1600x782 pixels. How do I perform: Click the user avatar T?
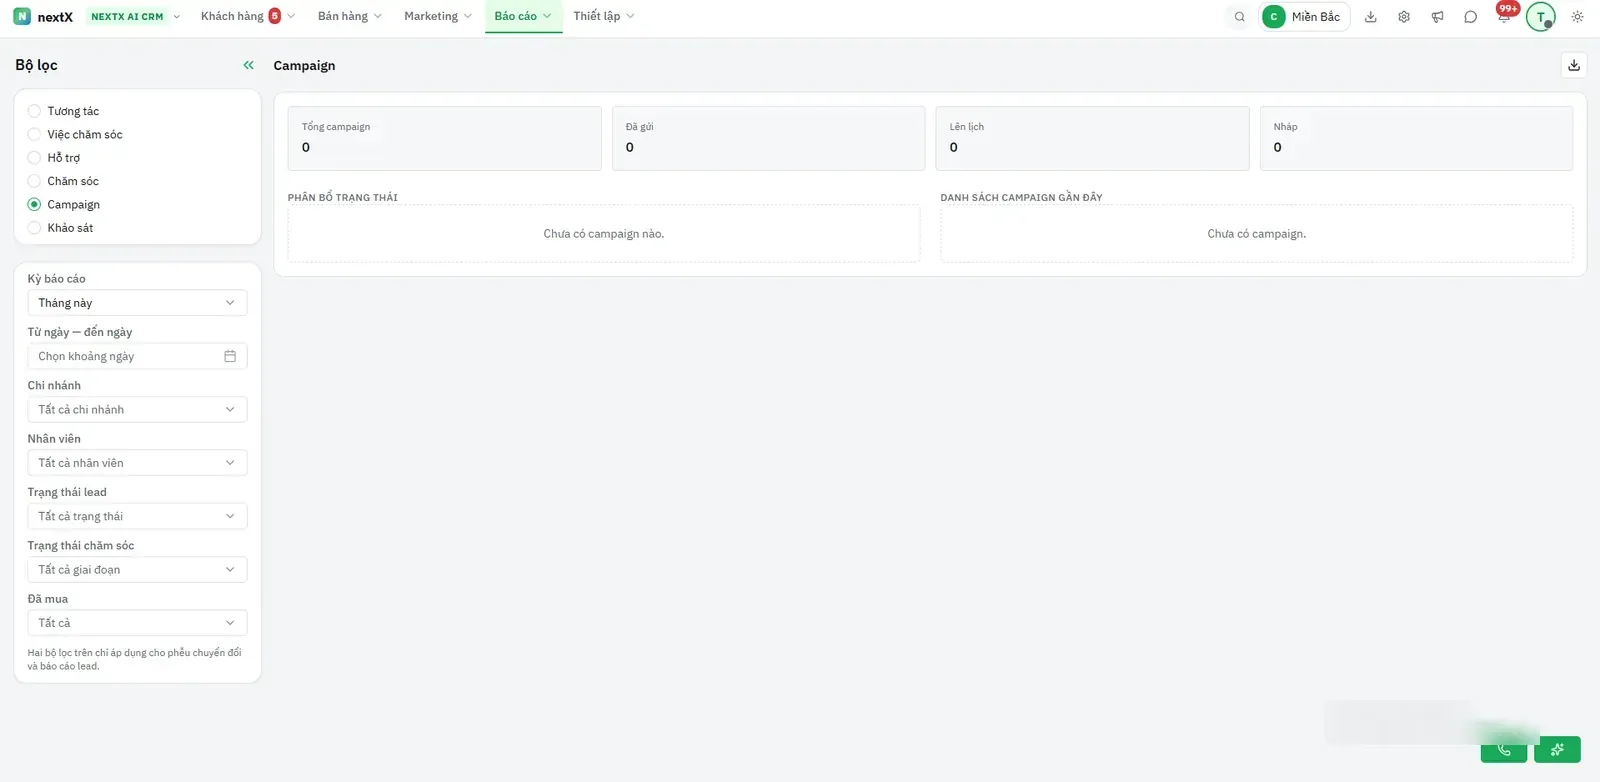[1541, 17]
